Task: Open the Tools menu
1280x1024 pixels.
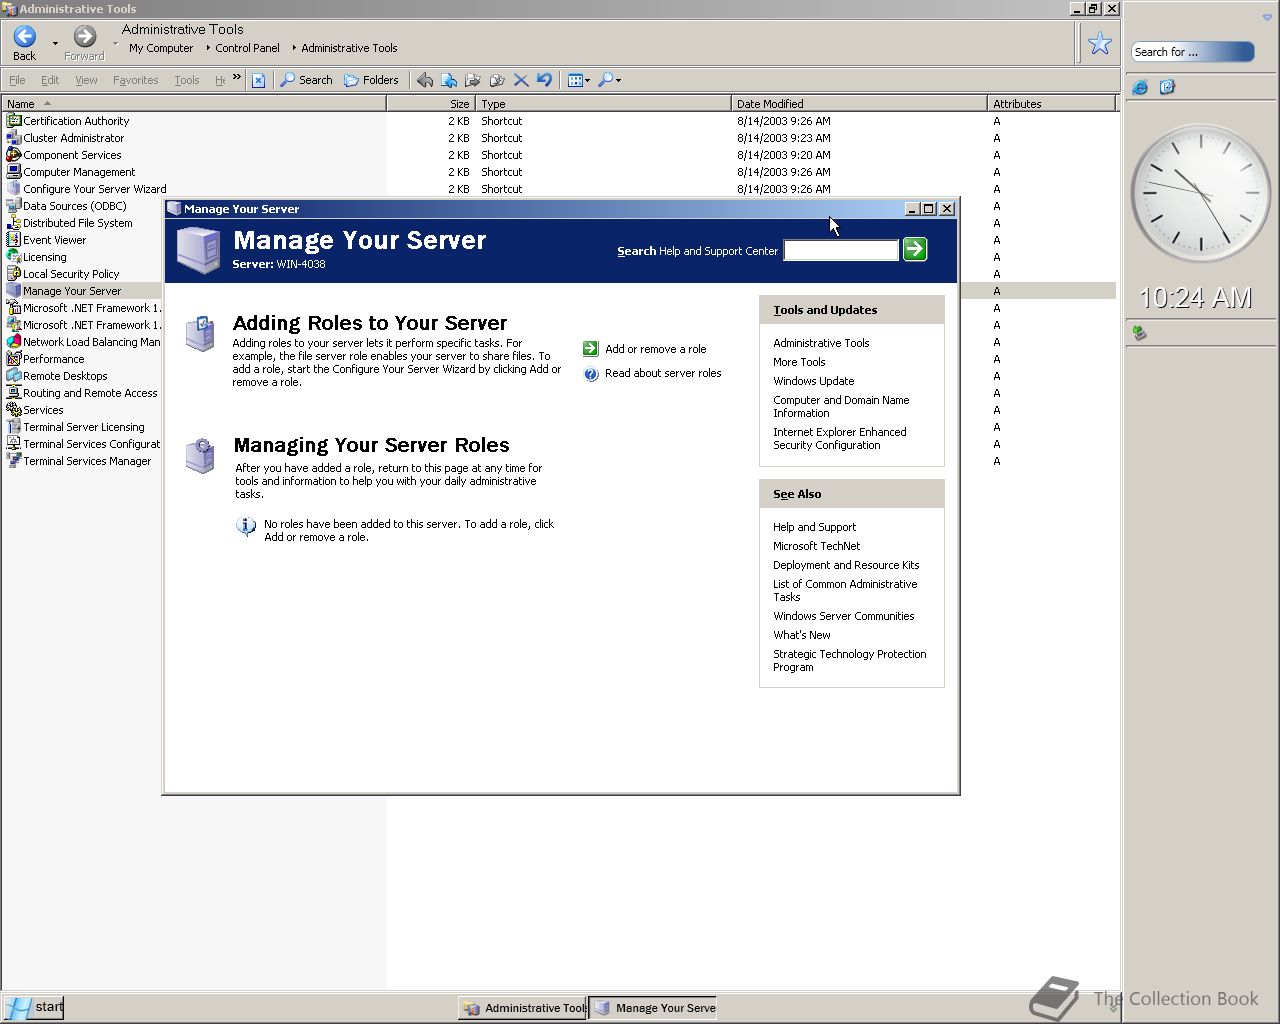Action: pos(186,80)
